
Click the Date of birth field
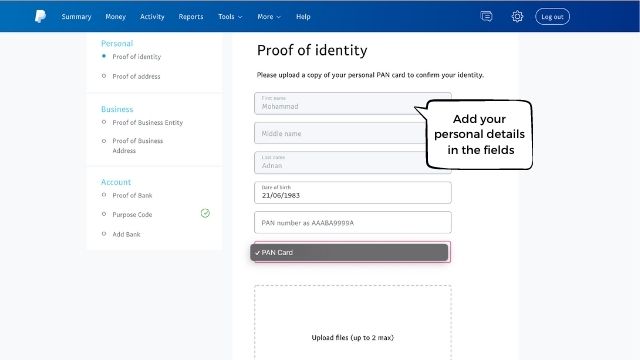coord(353,192)
